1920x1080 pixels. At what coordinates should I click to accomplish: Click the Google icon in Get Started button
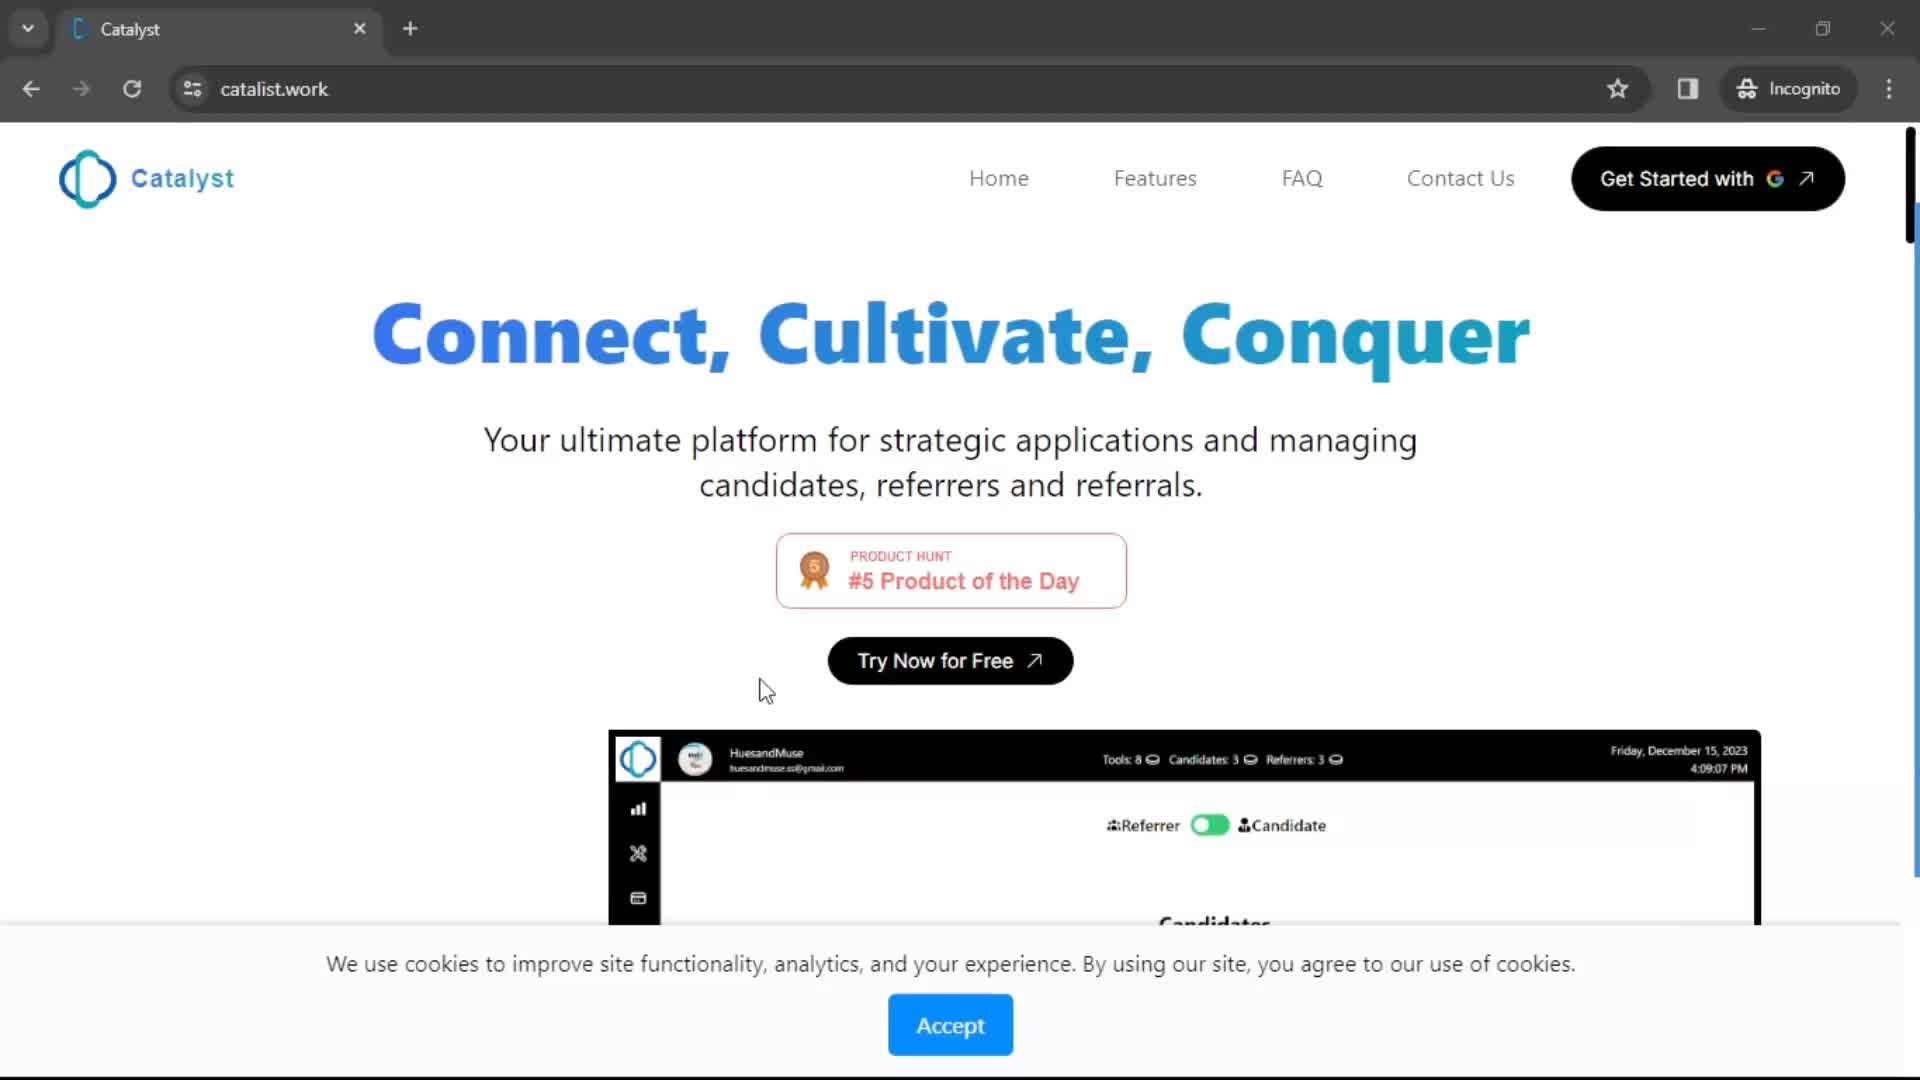[1776, 178]
